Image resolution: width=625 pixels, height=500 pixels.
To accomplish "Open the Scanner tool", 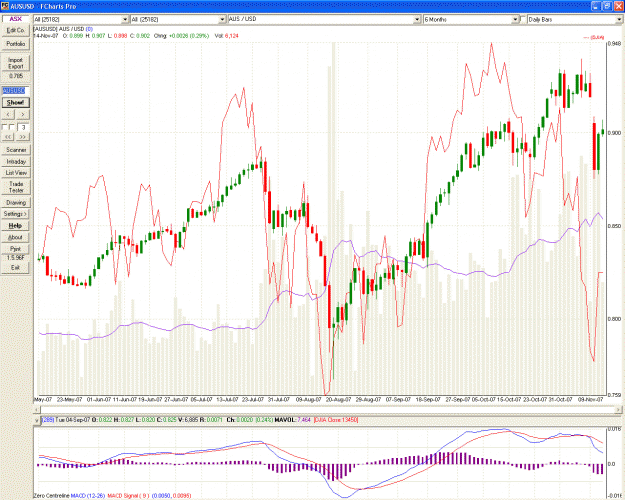I will coord(16,150).
